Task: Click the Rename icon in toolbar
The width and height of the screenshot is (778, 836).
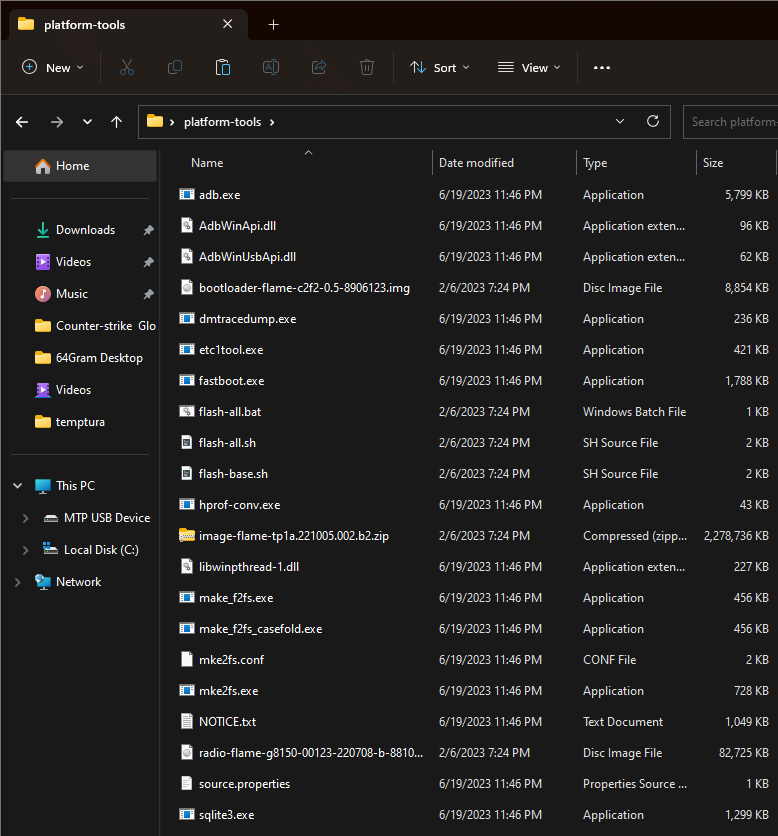Action: click(x=271, y=67)
